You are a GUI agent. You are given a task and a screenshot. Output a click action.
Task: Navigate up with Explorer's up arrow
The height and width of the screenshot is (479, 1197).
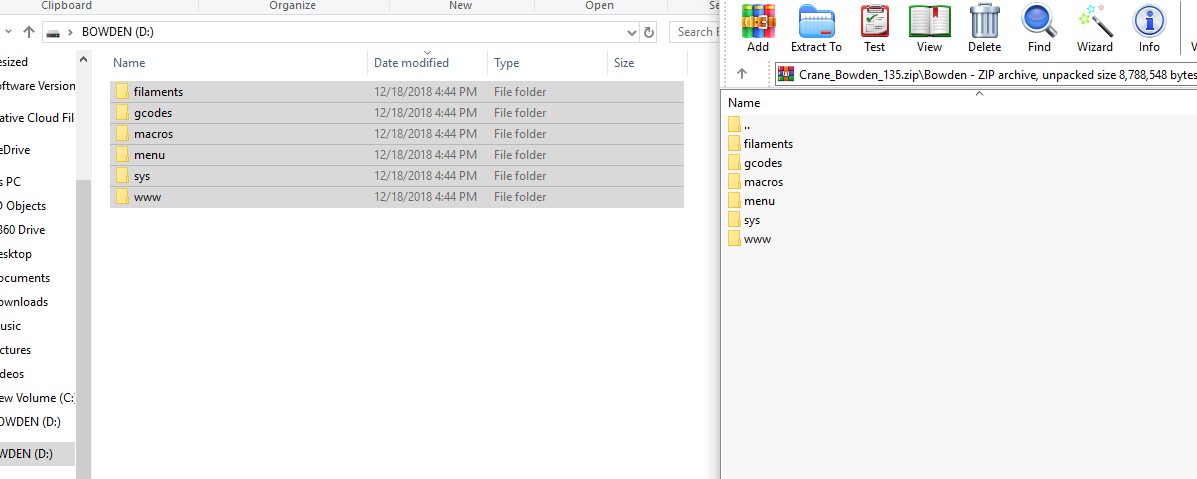pyautogui.click(x=29, y=32)
